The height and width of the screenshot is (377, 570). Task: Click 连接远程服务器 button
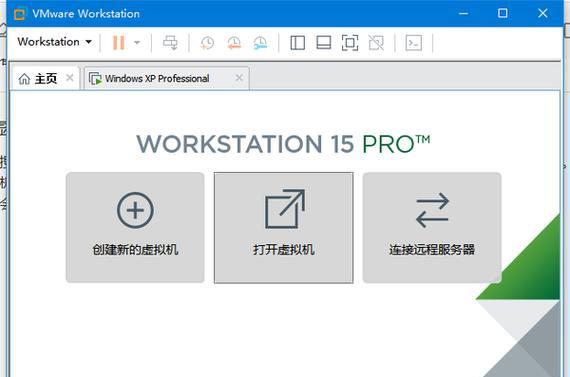432,228
